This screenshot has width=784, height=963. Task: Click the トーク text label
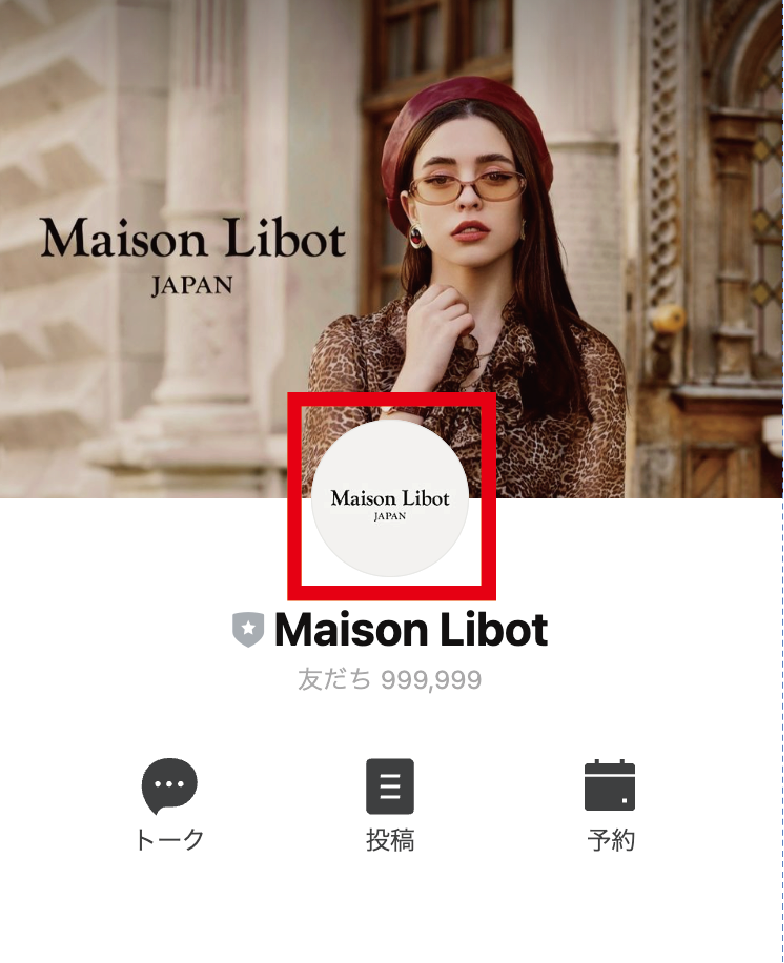tap(169, 840)
